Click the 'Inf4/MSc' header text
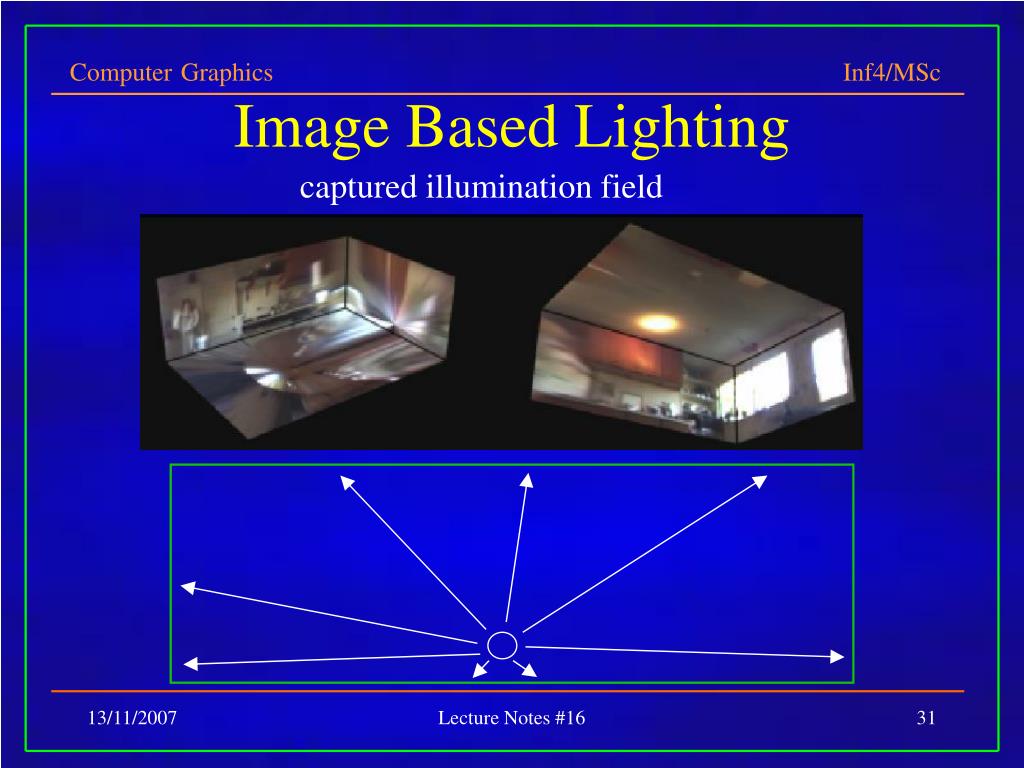The width and height of the screenshot is (1024, 768). [x=891, y=72]
